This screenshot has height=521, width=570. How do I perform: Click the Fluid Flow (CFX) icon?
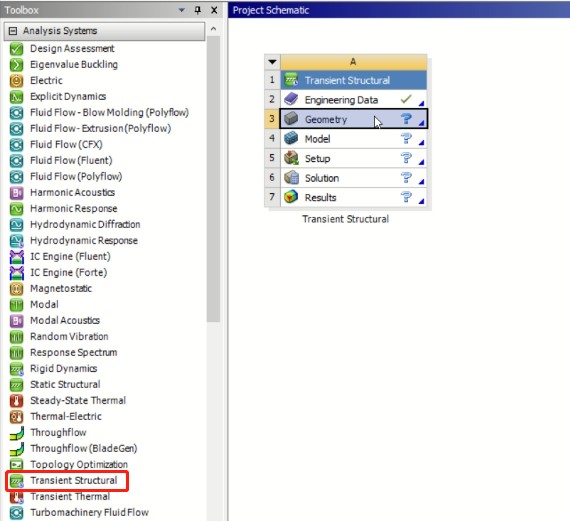16,145
